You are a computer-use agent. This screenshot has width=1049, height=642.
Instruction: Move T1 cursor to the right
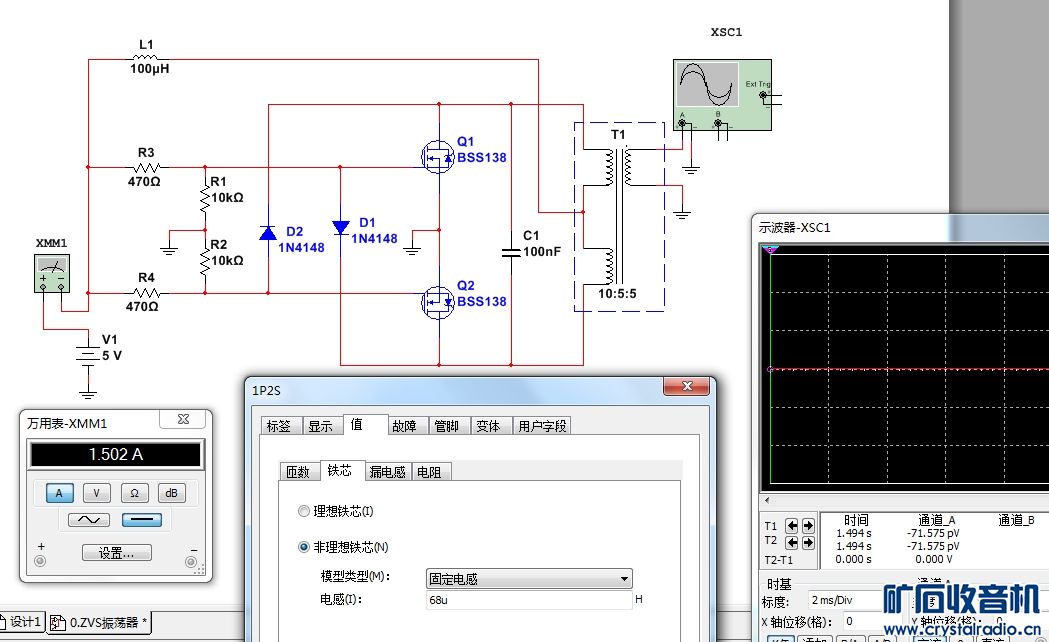(808, 526)
